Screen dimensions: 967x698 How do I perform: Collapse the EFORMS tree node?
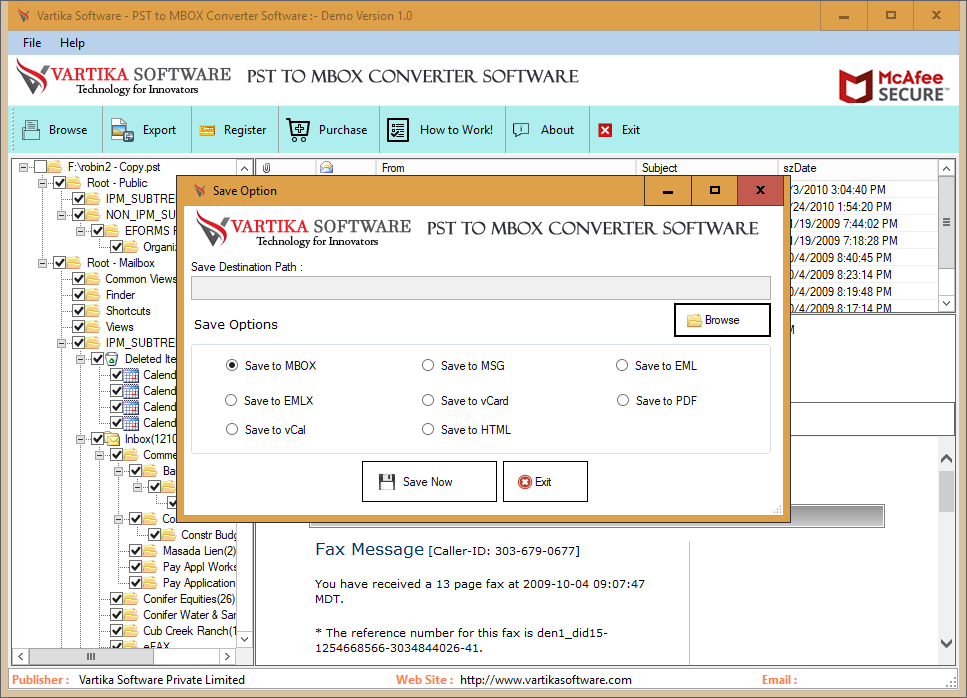[x=81, y=231]
